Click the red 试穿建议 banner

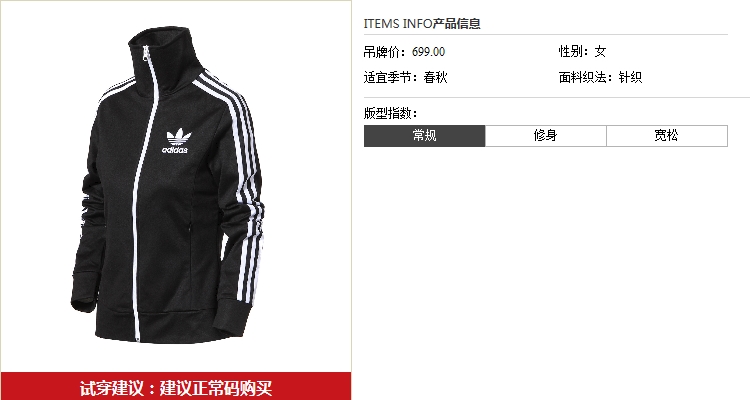(176, 387)
